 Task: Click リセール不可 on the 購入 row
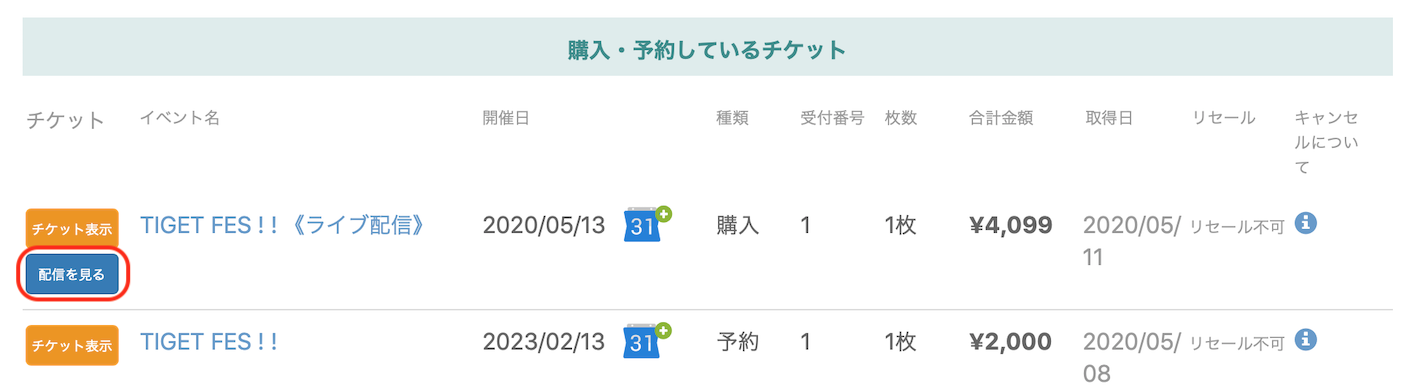(x=1236, y=226)
